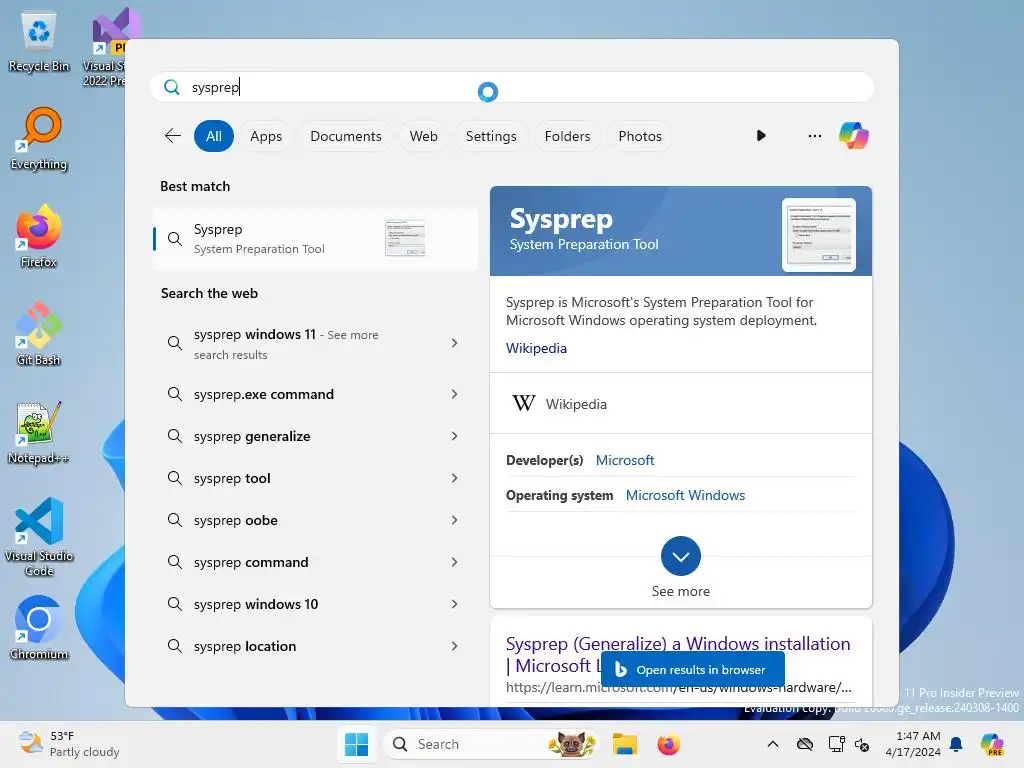Expand arrow for sysprep windows 11
1024x768 pixels.
[455, 343]
